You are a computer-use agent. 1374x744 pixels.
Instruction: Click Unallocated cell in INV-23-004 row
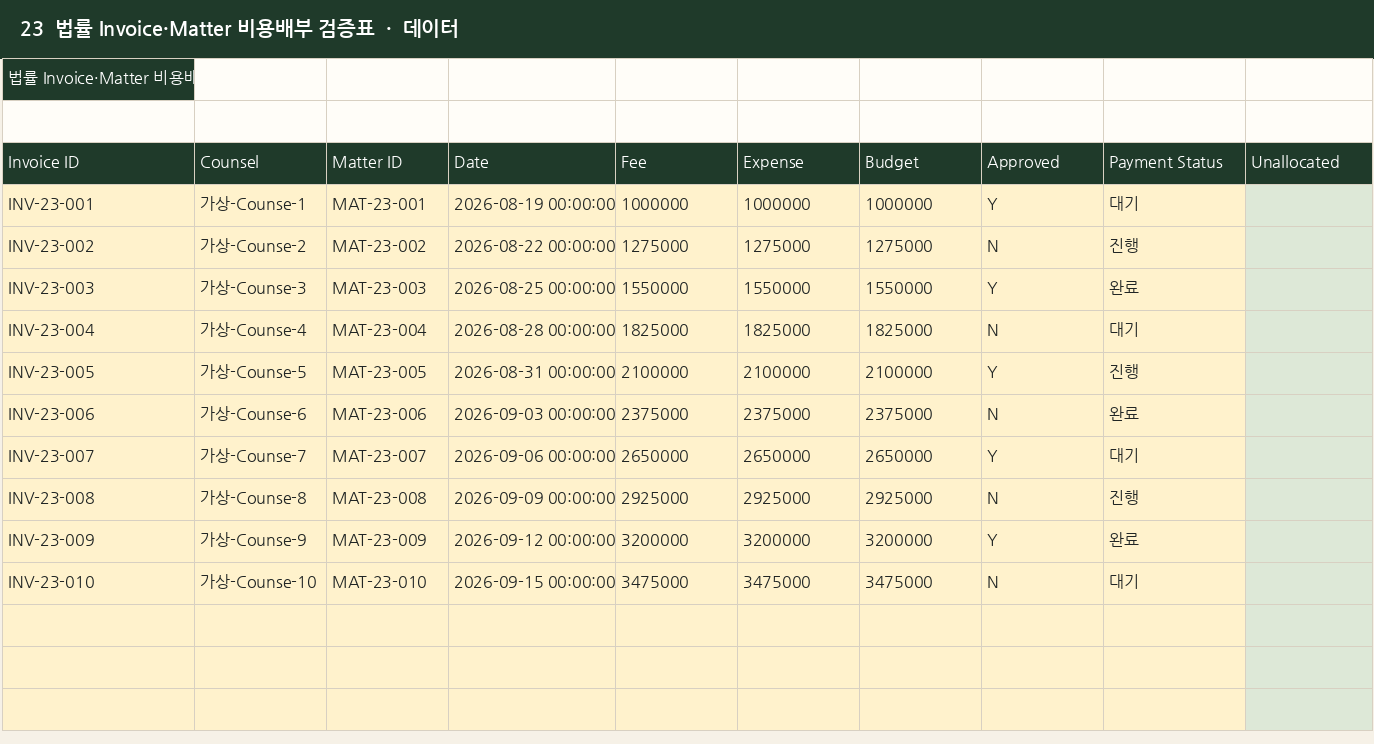click(x=1309, y=331)
